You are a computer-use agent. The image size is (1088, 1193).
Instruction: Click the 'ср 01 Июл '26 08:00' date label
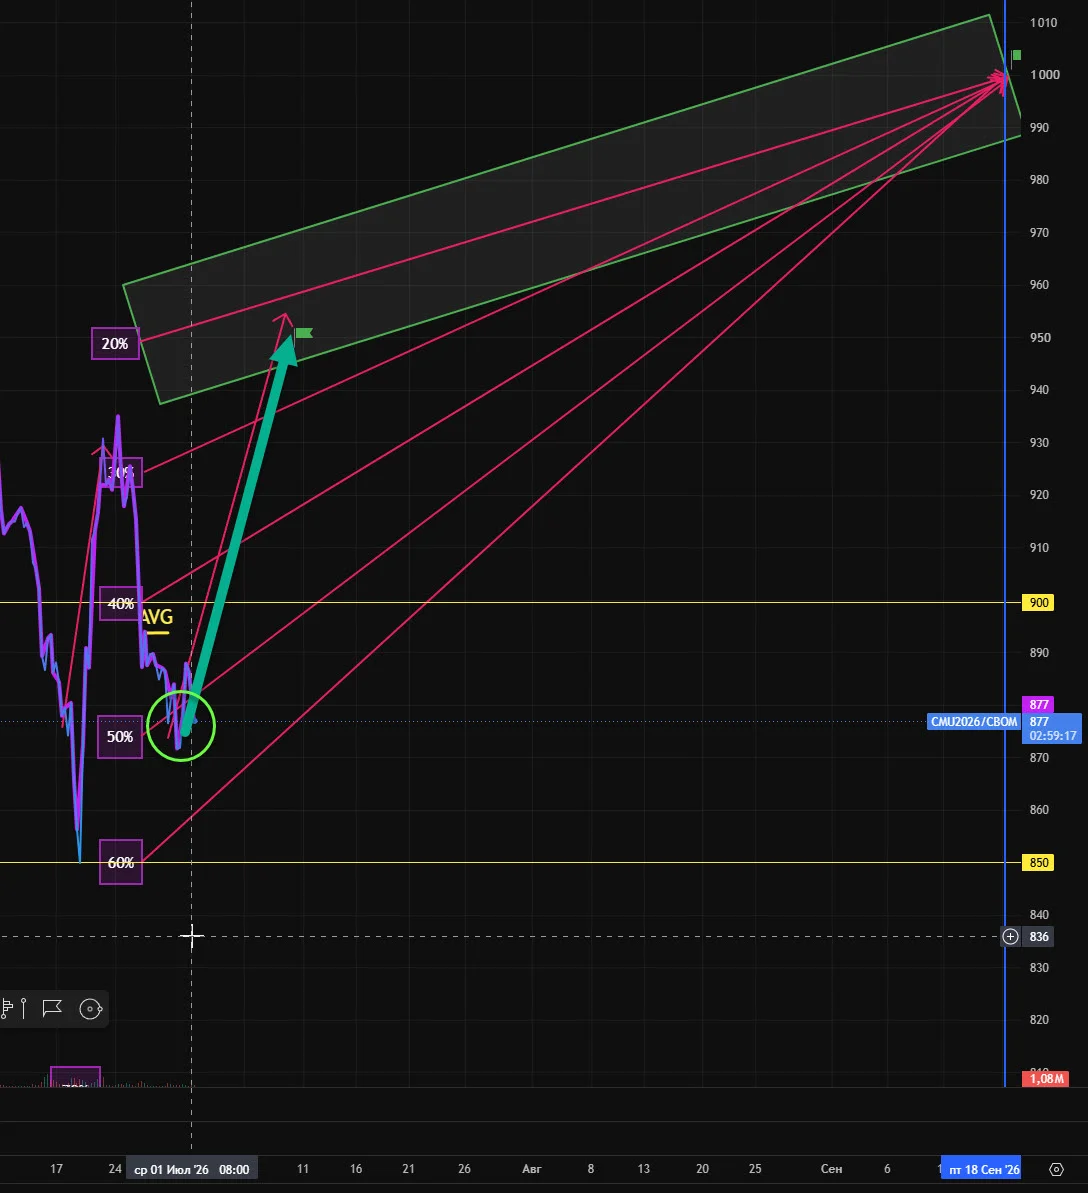(x=192, y=1169)
